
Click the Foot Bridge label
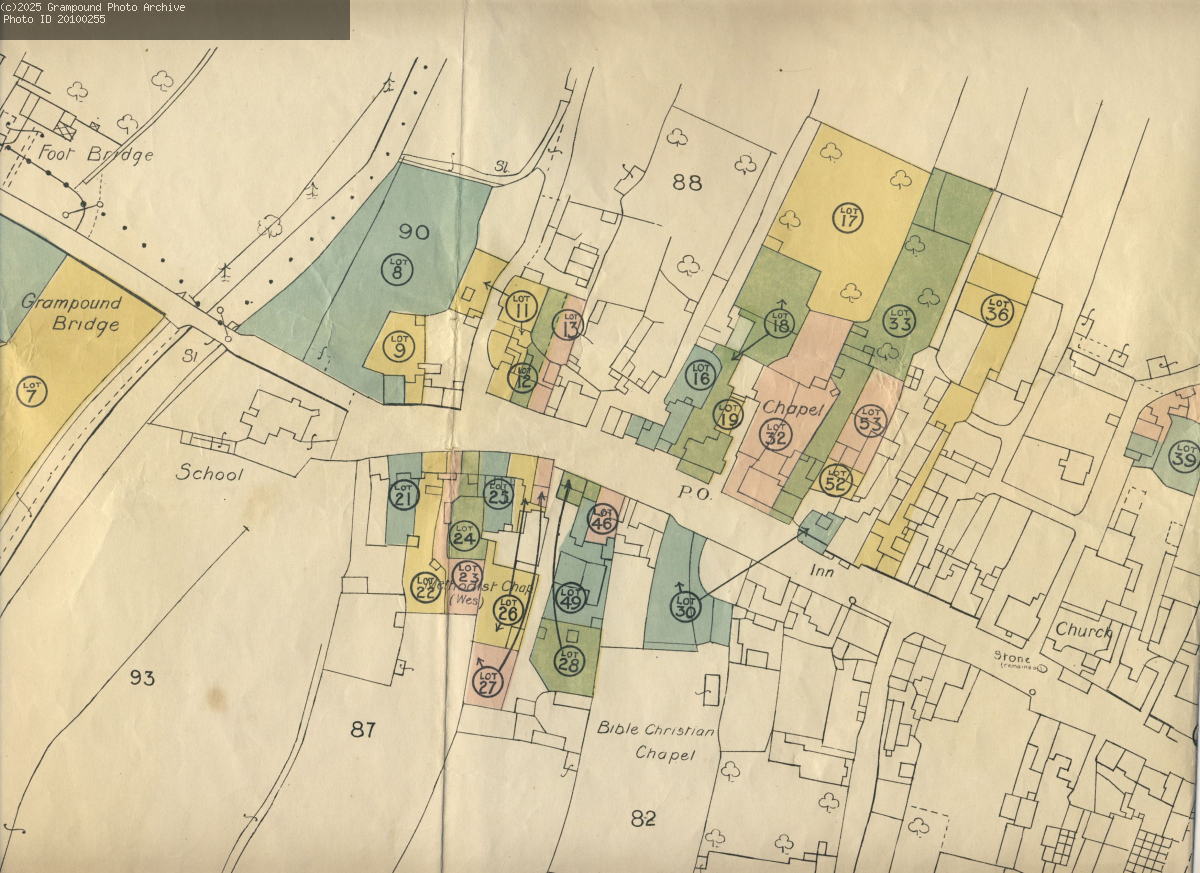click(x=97, y=154)
